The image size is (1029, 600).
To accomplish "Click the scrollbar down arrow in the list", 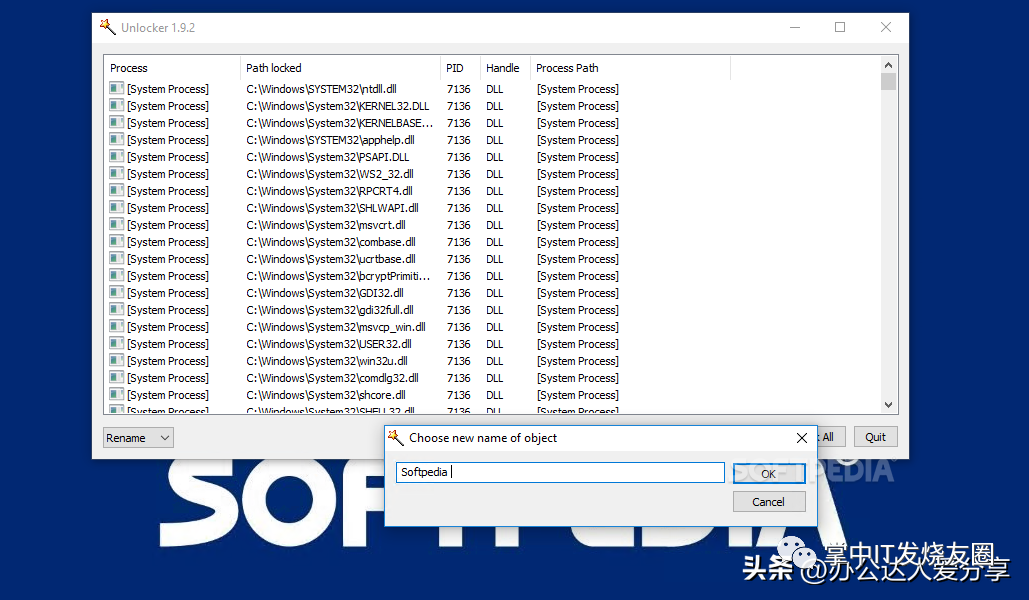I will (889, 405).
